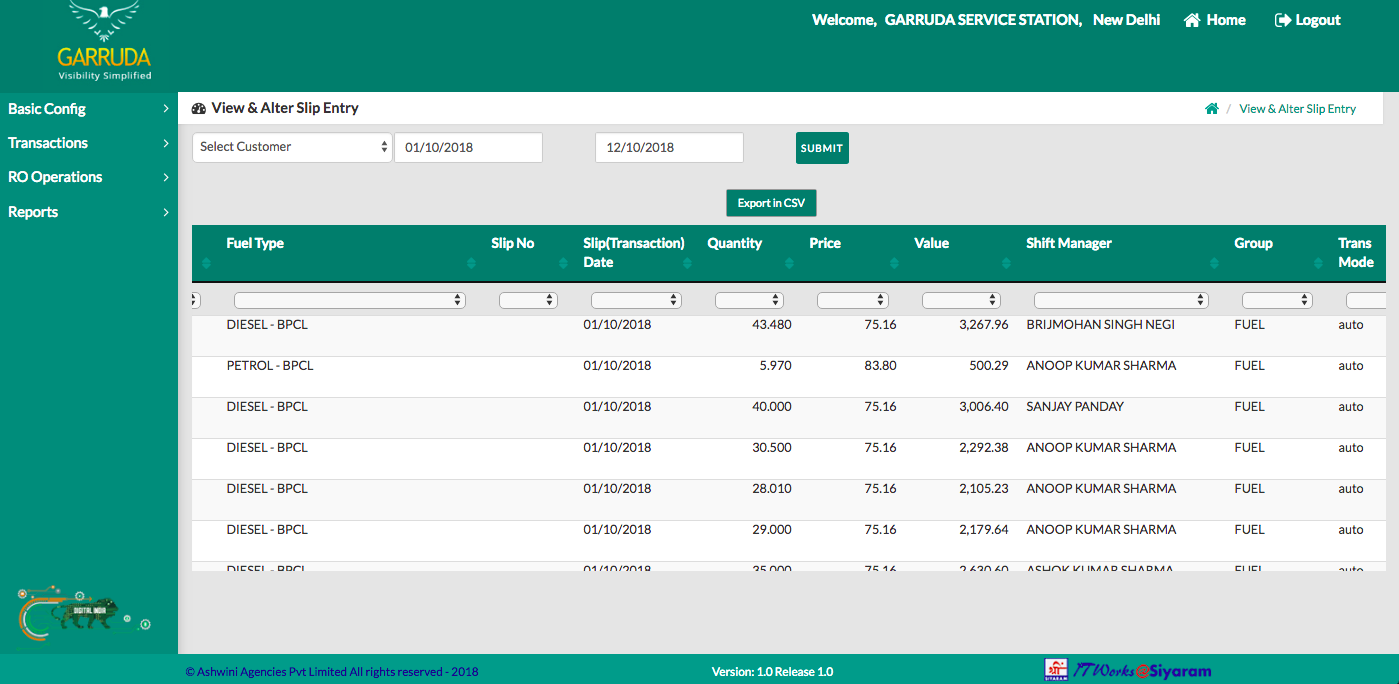Click the Digital India logo in sidebar
The image size is (1399, 684).
pyautogui.click(x=84, y=613)
